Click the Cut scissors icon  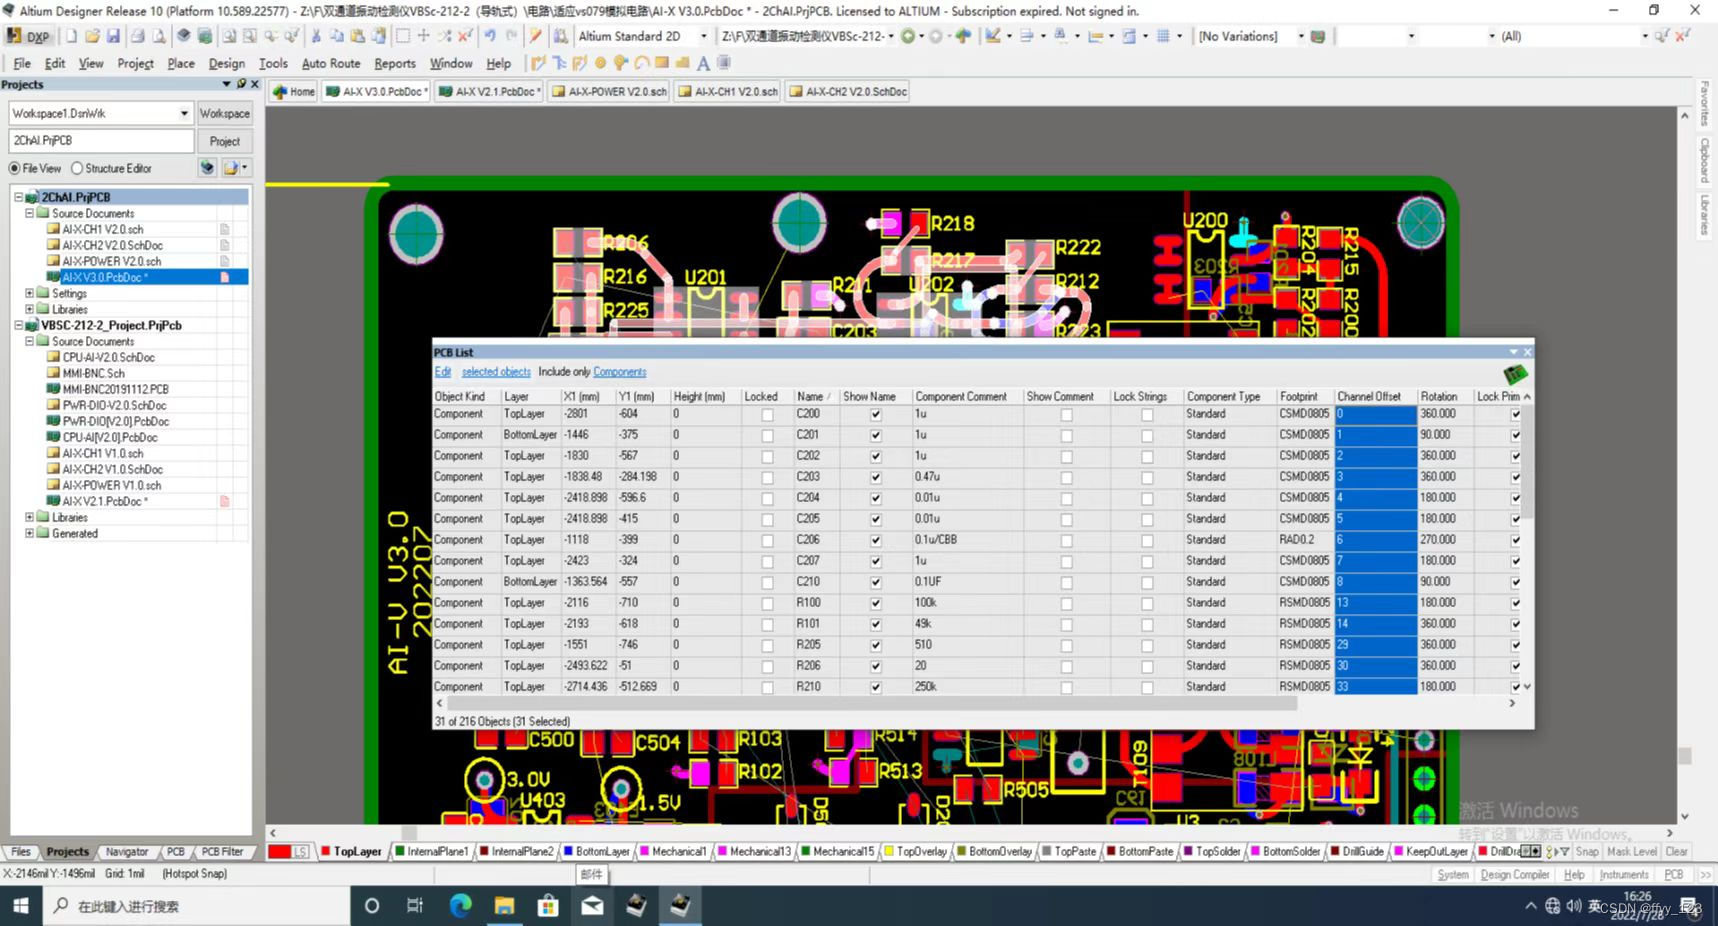tap(316, 36)
